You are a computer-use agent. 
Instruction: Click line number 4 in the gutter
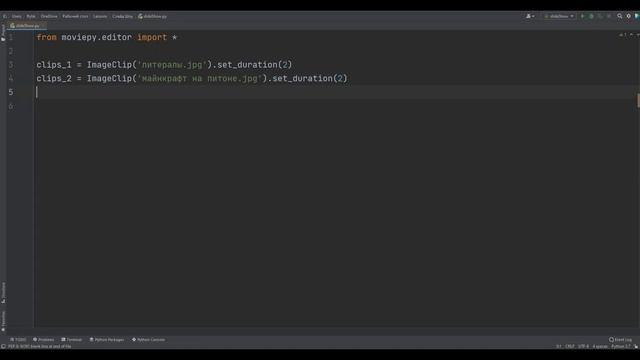tap(11, 78)
